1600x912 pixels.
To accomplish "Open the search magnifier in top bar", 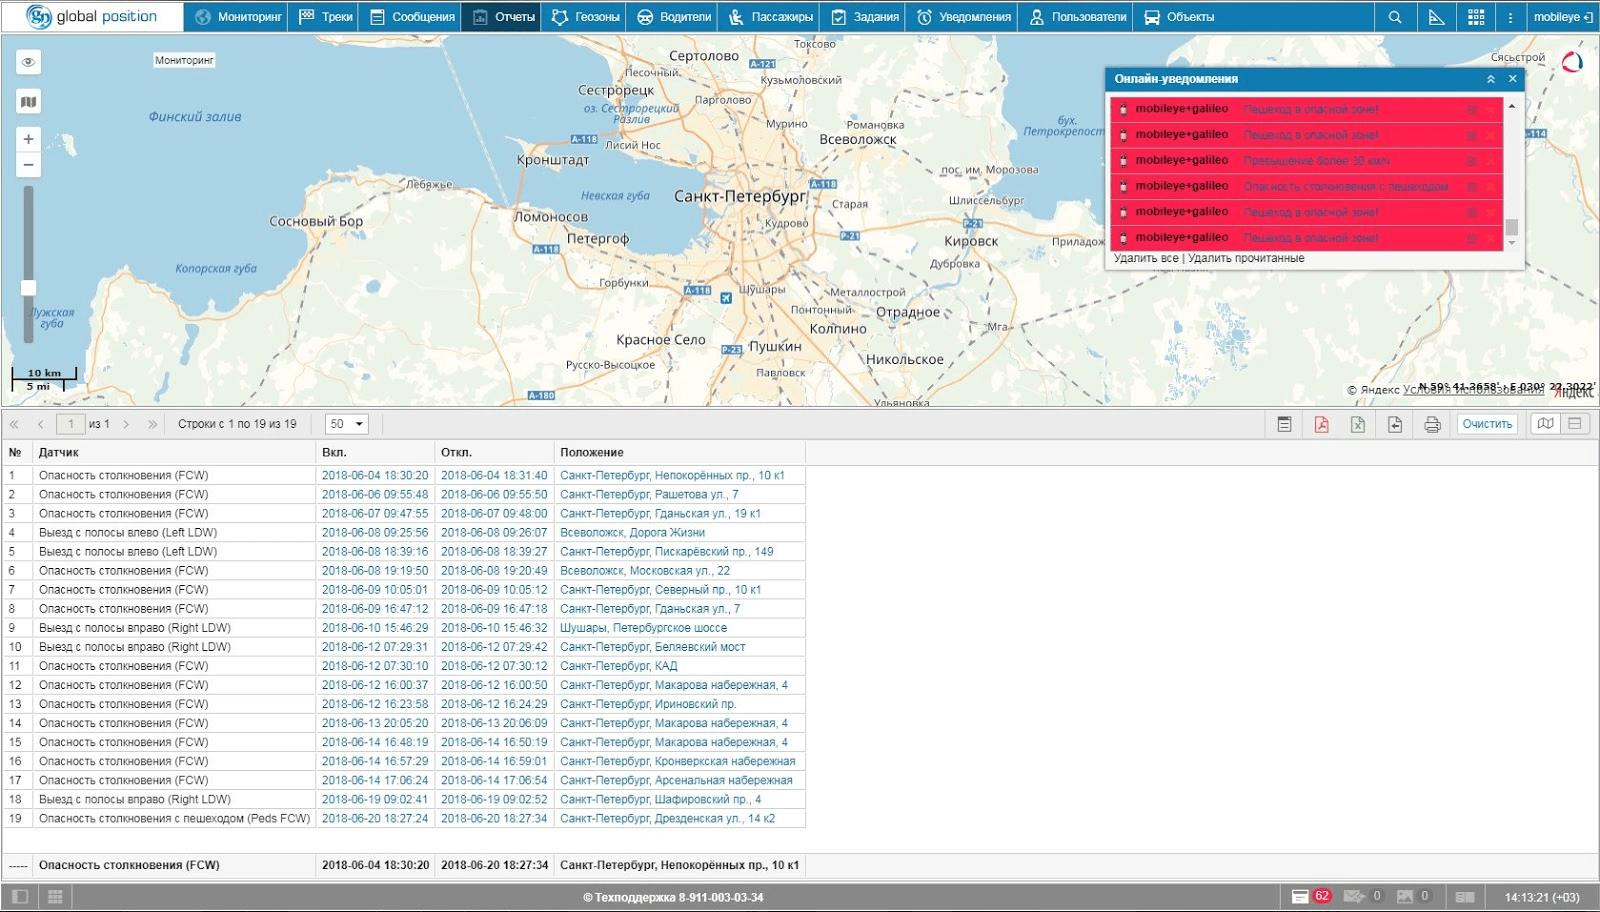I will (x=1395, y=17).
